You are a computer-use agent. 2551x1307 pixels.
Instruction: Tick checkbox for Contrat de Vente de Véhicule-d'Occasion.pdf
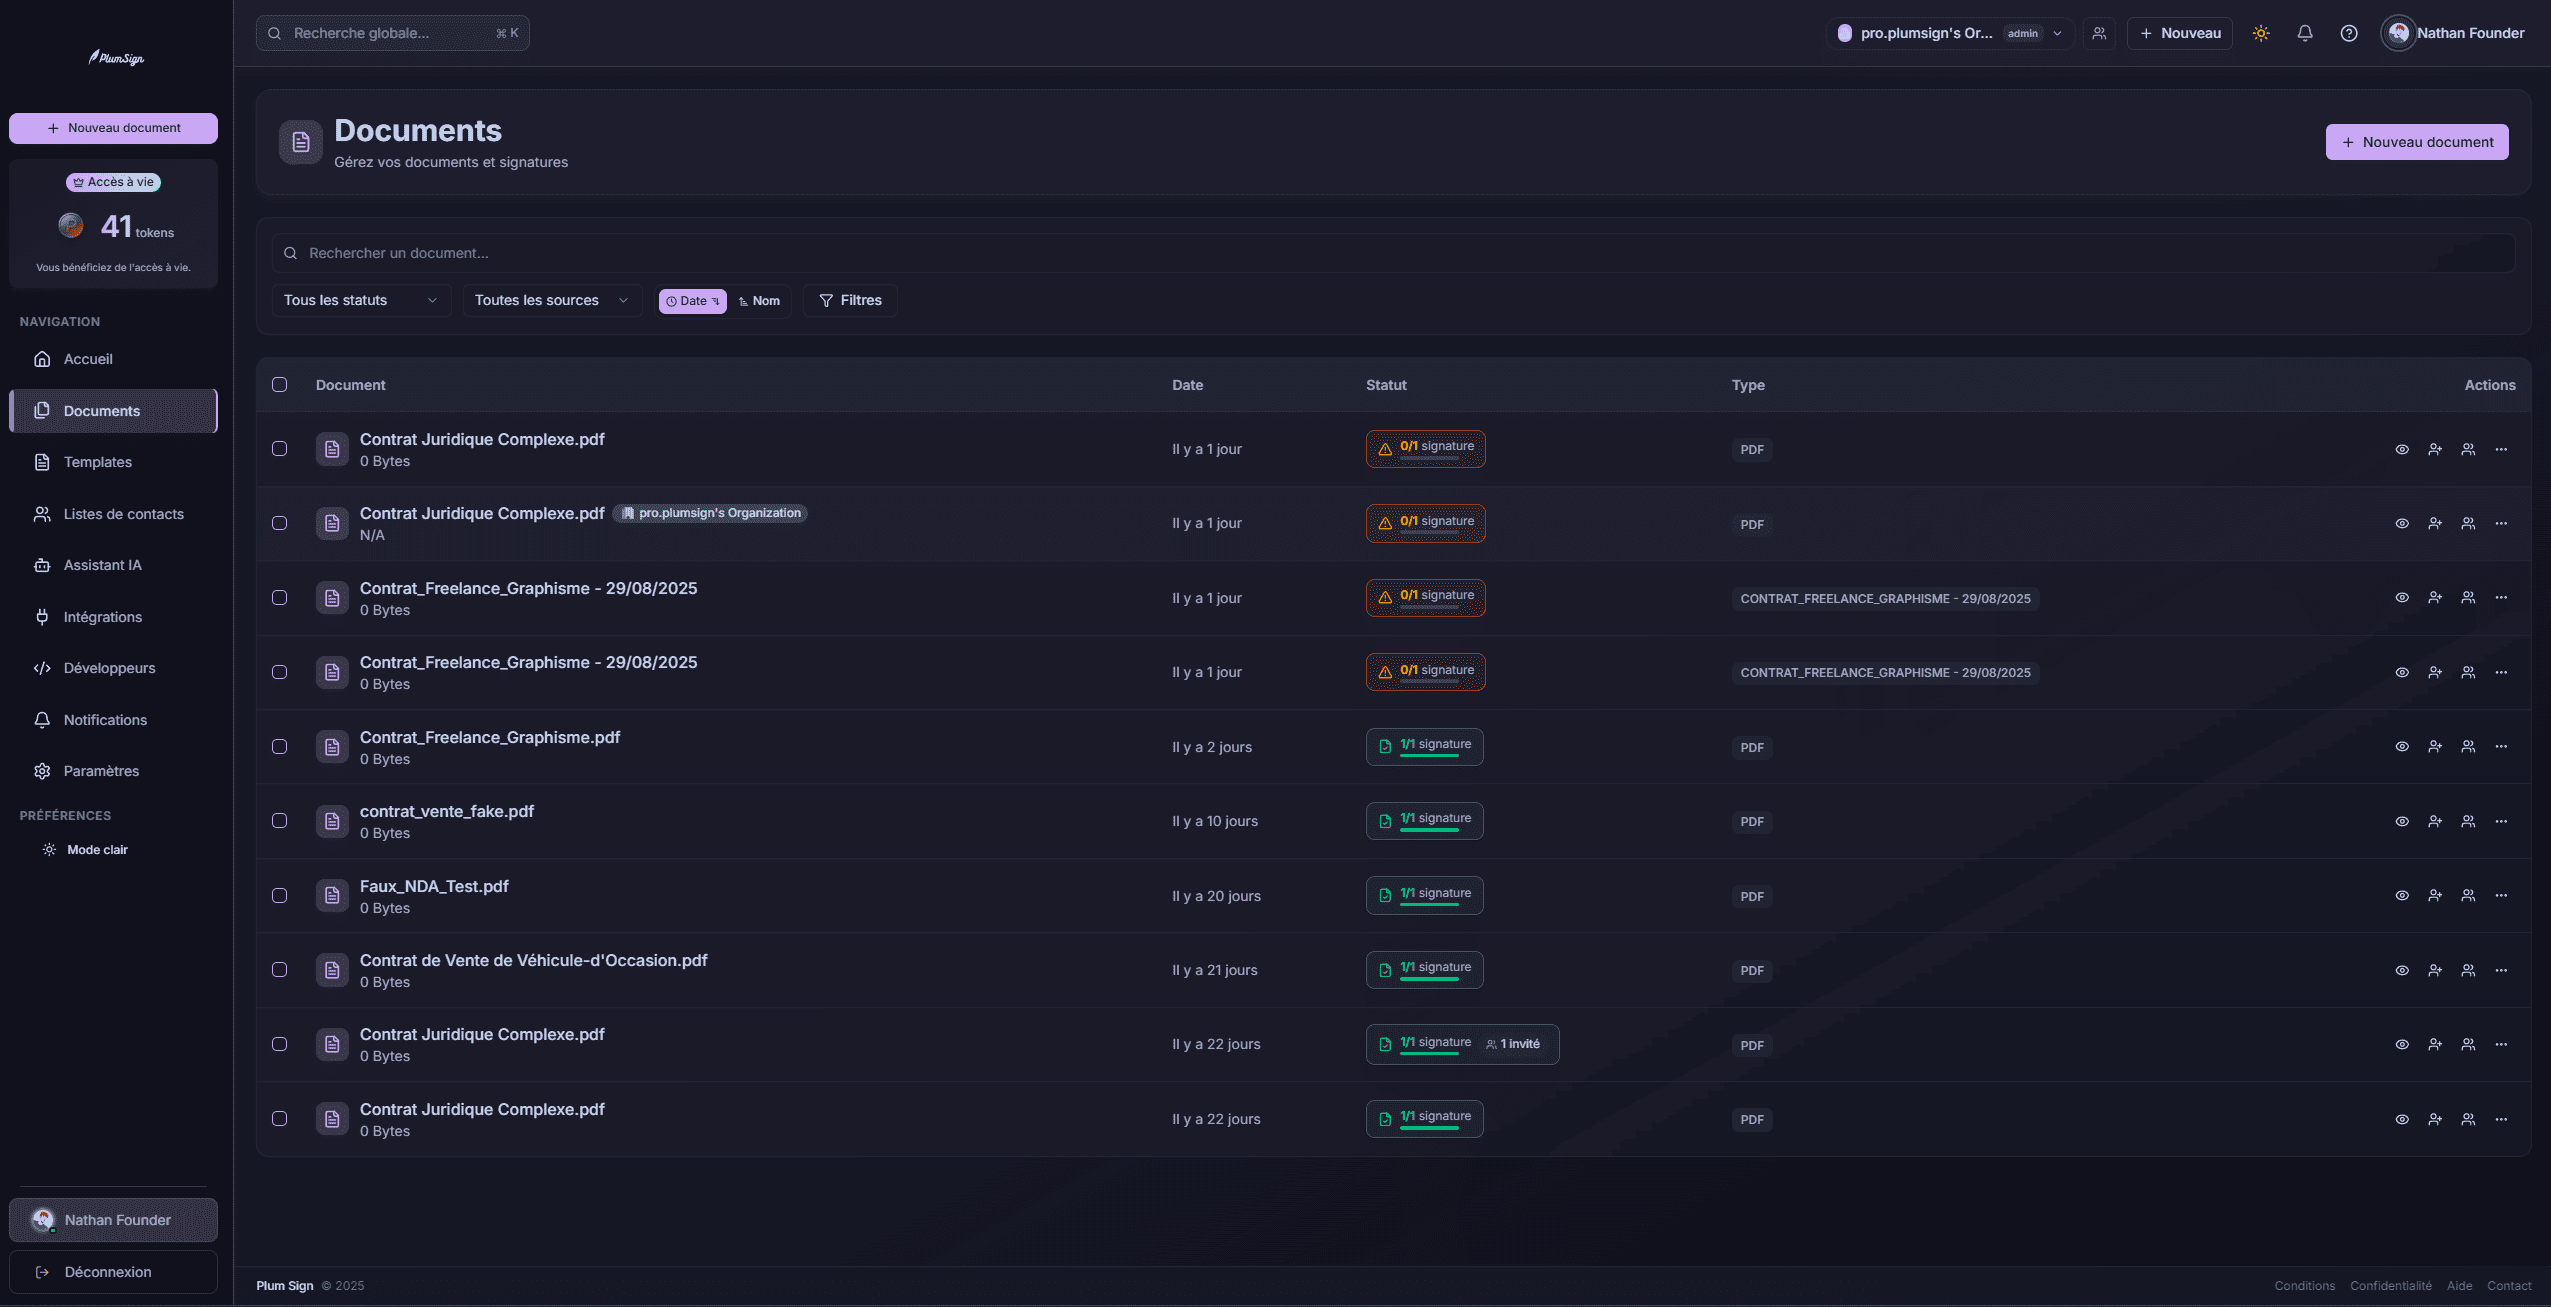[280, 971]
